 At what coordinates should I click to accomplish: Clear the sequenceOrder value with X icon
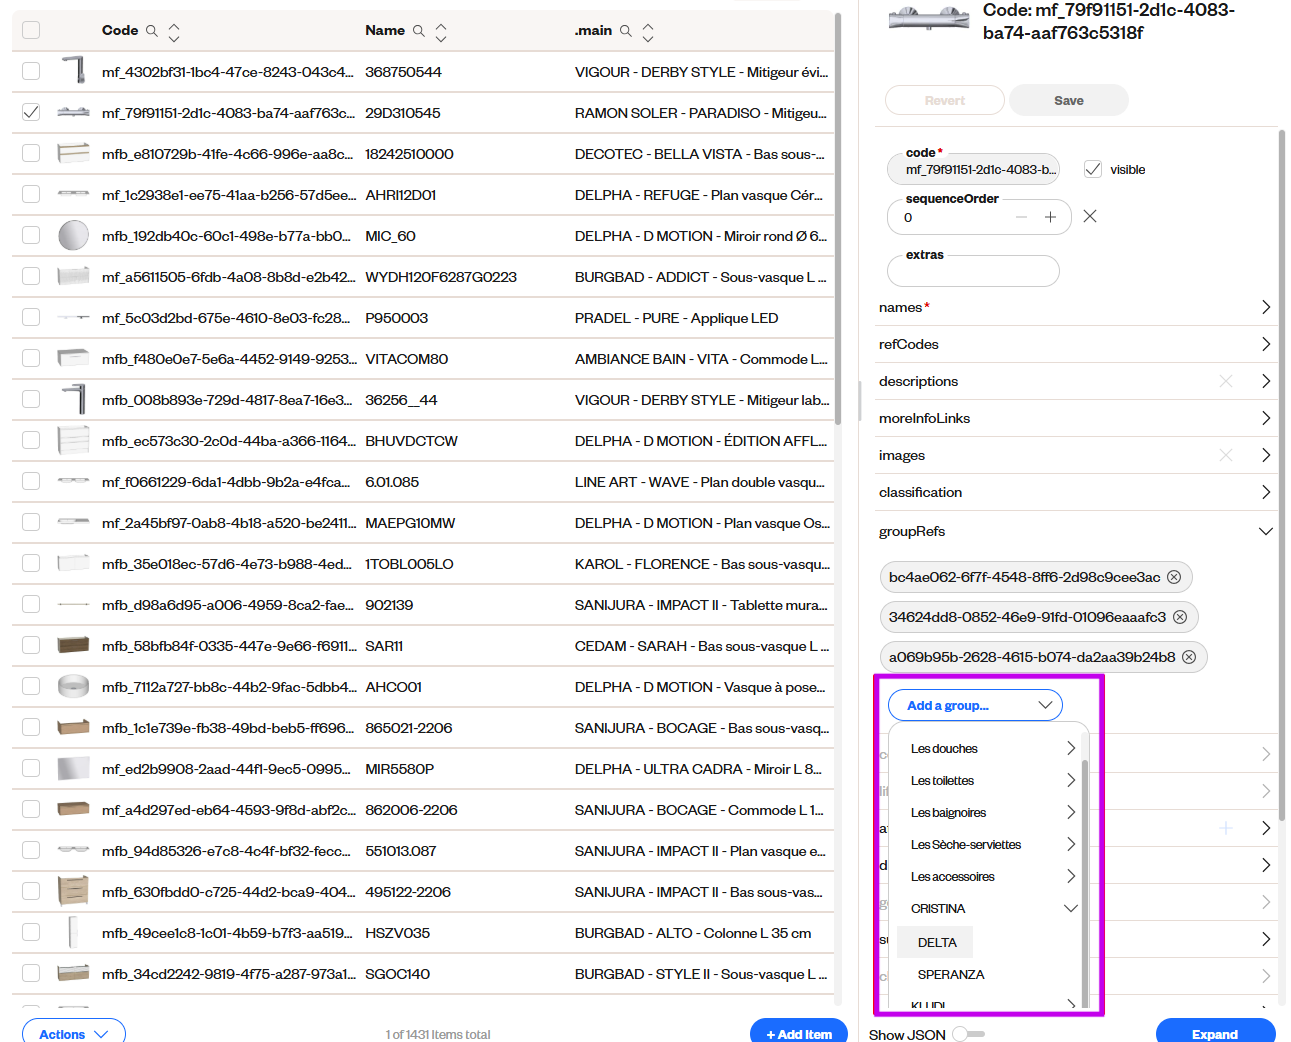[1090, 216]
